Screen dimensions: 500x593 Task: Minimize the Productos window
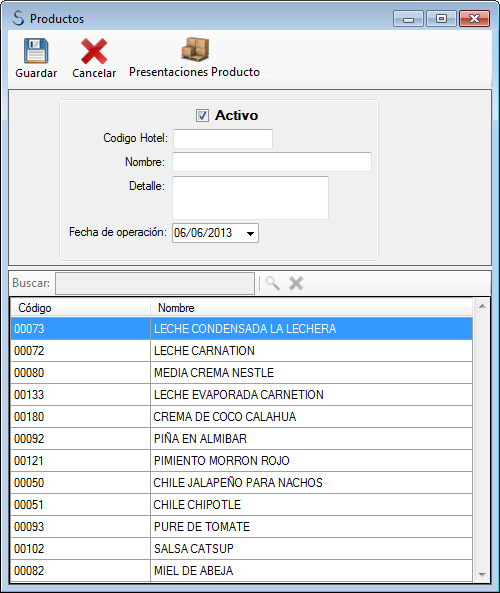point(408,19)
